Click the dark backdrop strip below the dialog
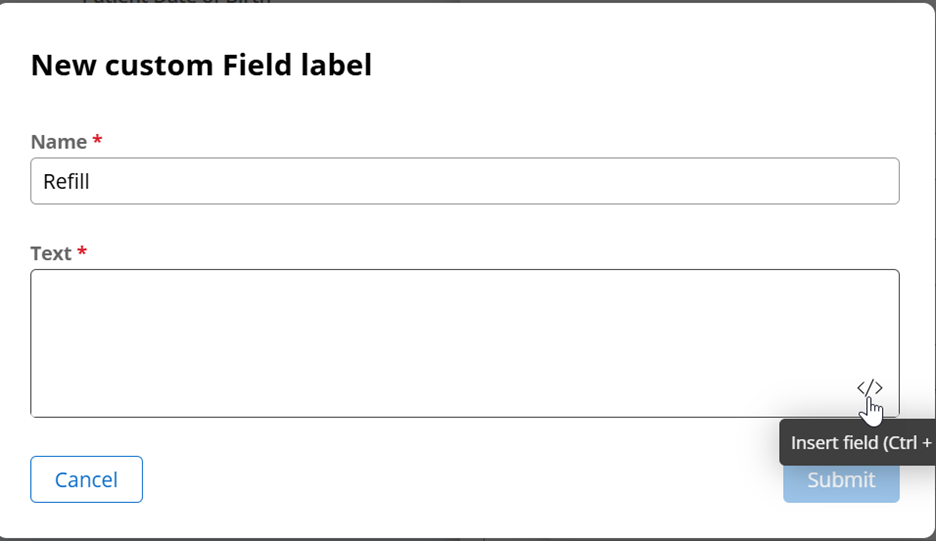936x541 pixels. (x=466, y=540)
